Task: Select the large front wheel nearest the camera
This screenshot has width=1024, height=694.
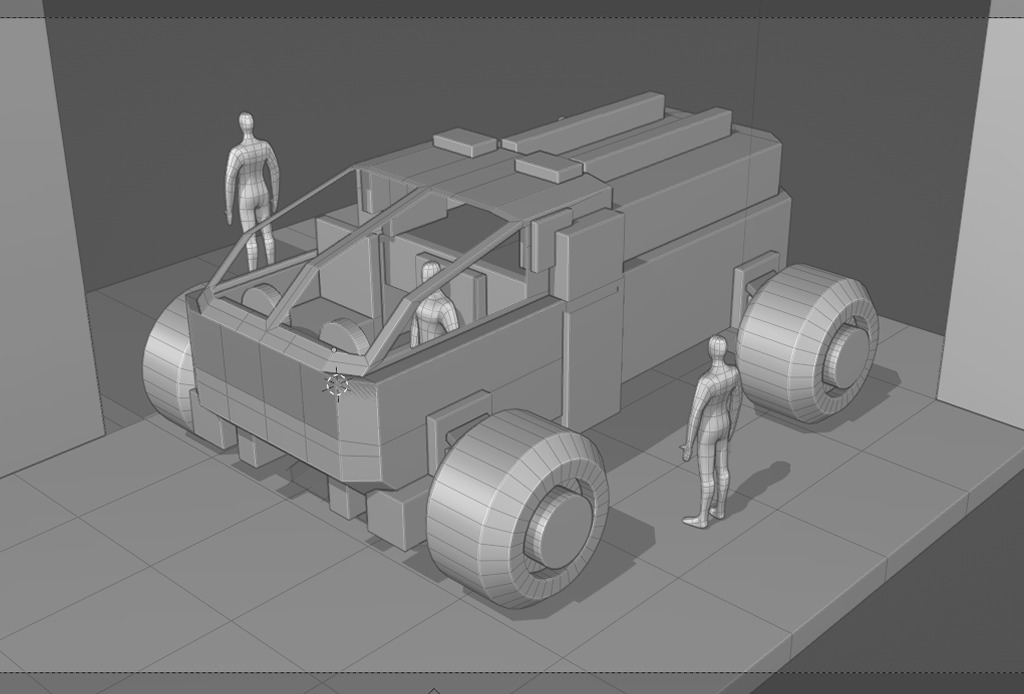Action: [517, 509]
